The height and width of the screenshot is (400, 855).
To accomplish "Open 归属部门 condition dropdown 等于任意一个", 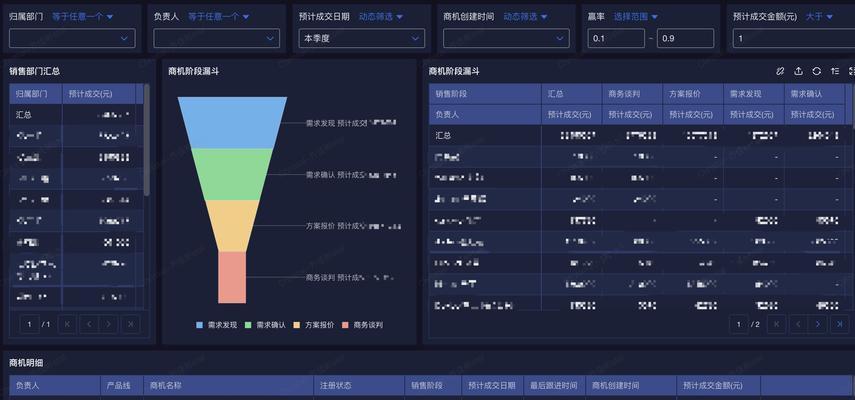I will click(83, 17).
